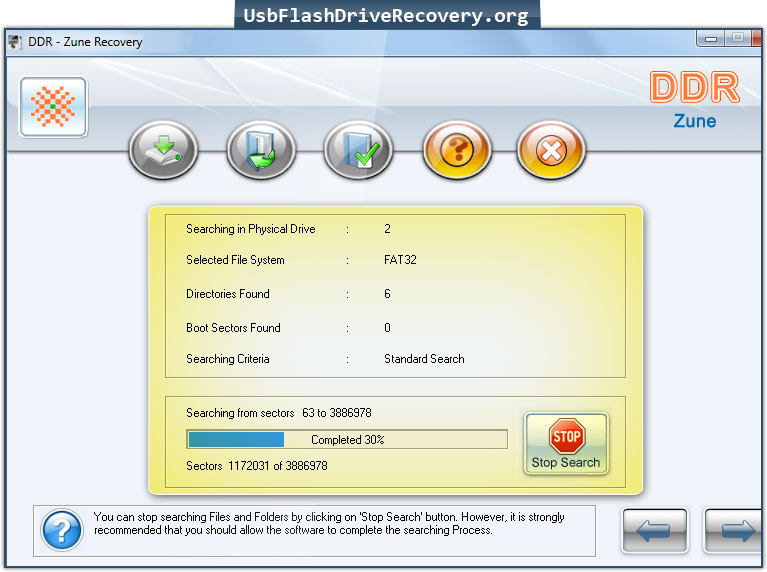The image size is (767, 572).
Task: Click 'Searching from sectors 63 to 3886978' text
Action: coord(278,413)
